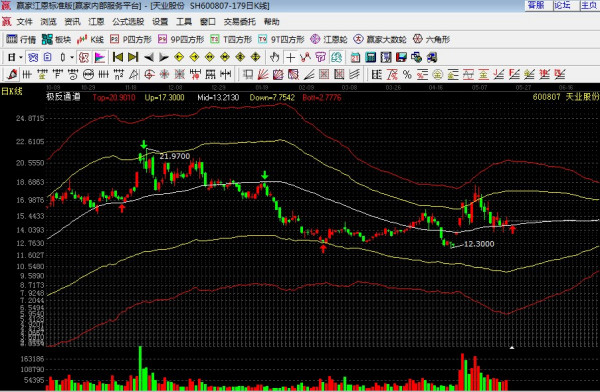
Task: Open the calculator icon in toolbar
Action: click(x=370, y=57)
